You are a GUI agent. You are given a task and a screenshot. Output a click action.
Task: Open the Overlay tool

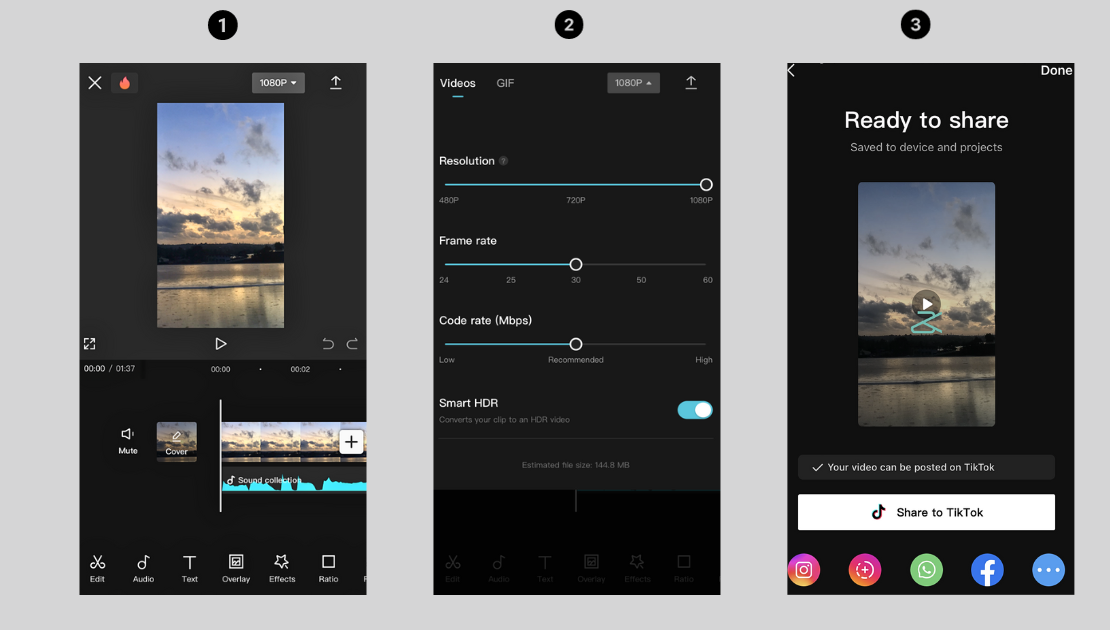pos(236,568)
